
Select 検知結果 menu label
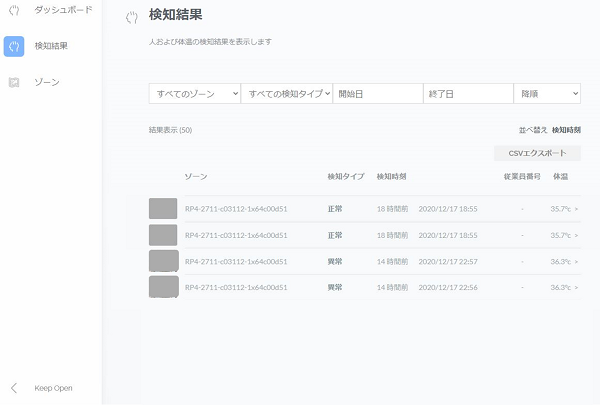click(x=51, y=46)
